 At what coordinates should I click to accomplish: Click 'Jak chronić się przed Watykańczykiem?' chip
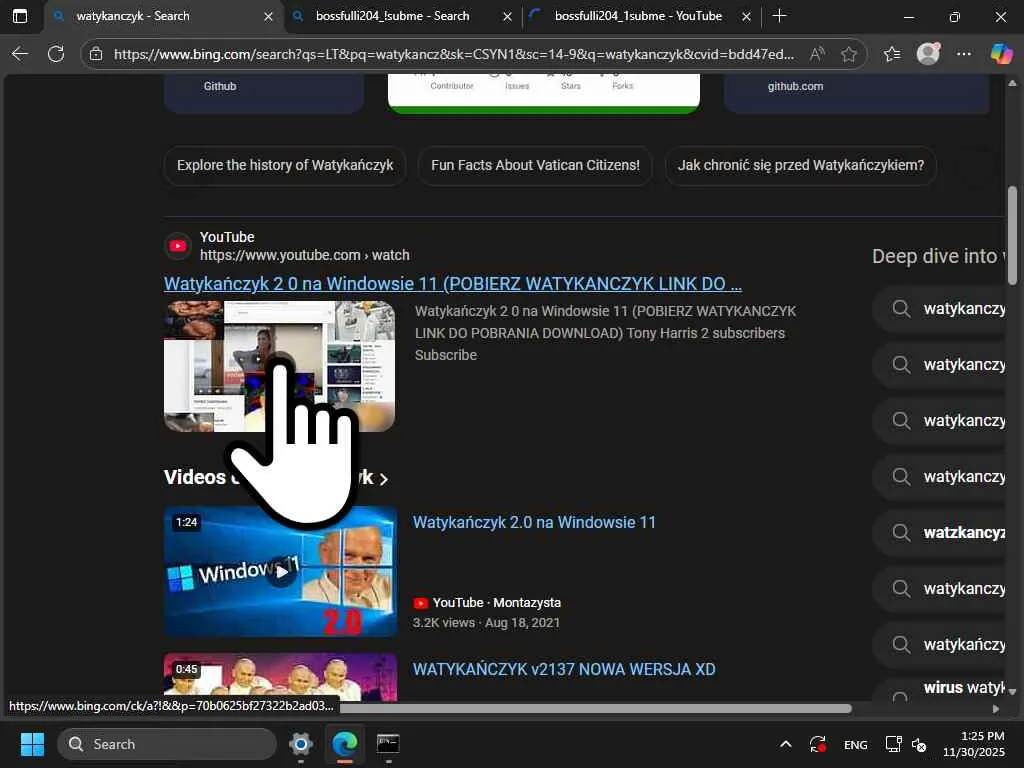[801, 165]
